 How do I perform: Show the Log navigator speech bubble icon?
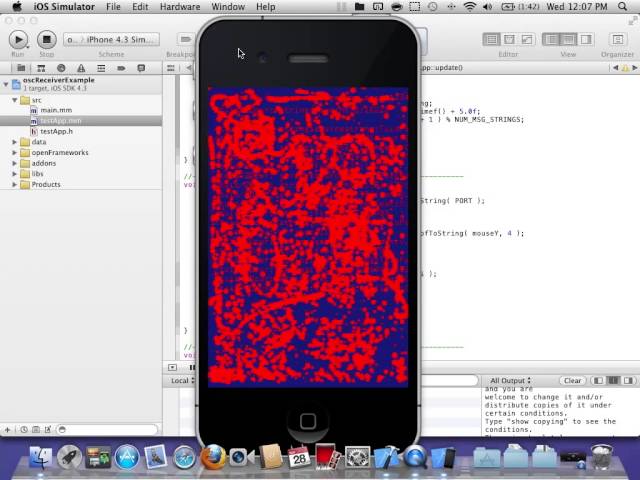coord(141,68)
